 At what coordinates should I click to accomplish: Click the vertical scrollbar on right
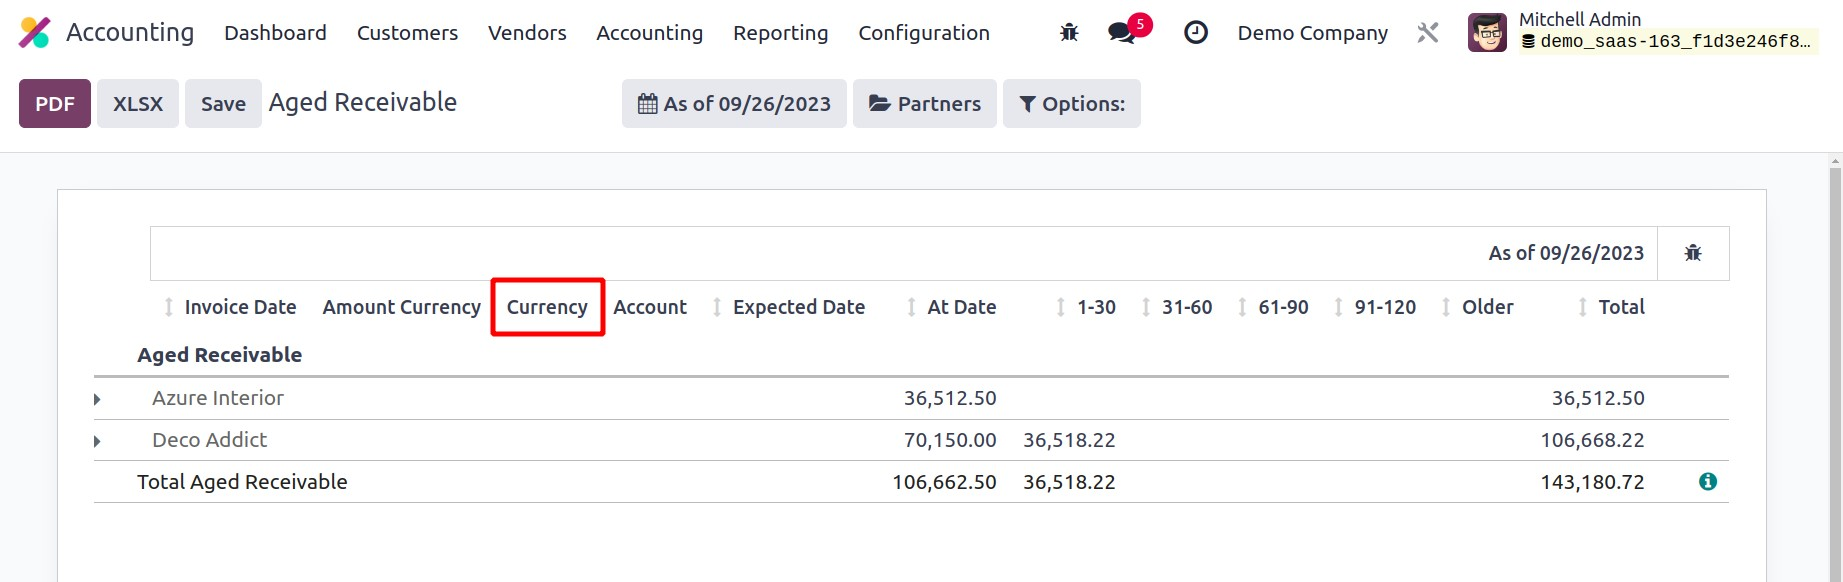[1834, 370]
